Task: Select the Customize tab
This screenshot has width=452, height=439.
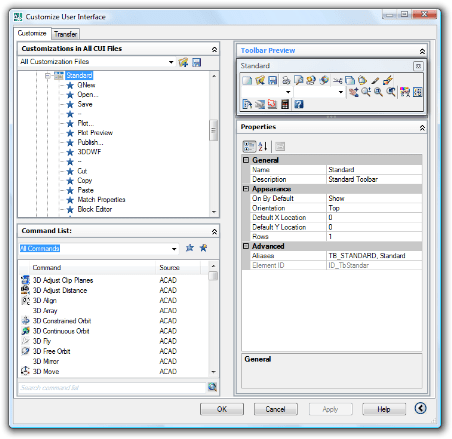Action: pos(32,33)
